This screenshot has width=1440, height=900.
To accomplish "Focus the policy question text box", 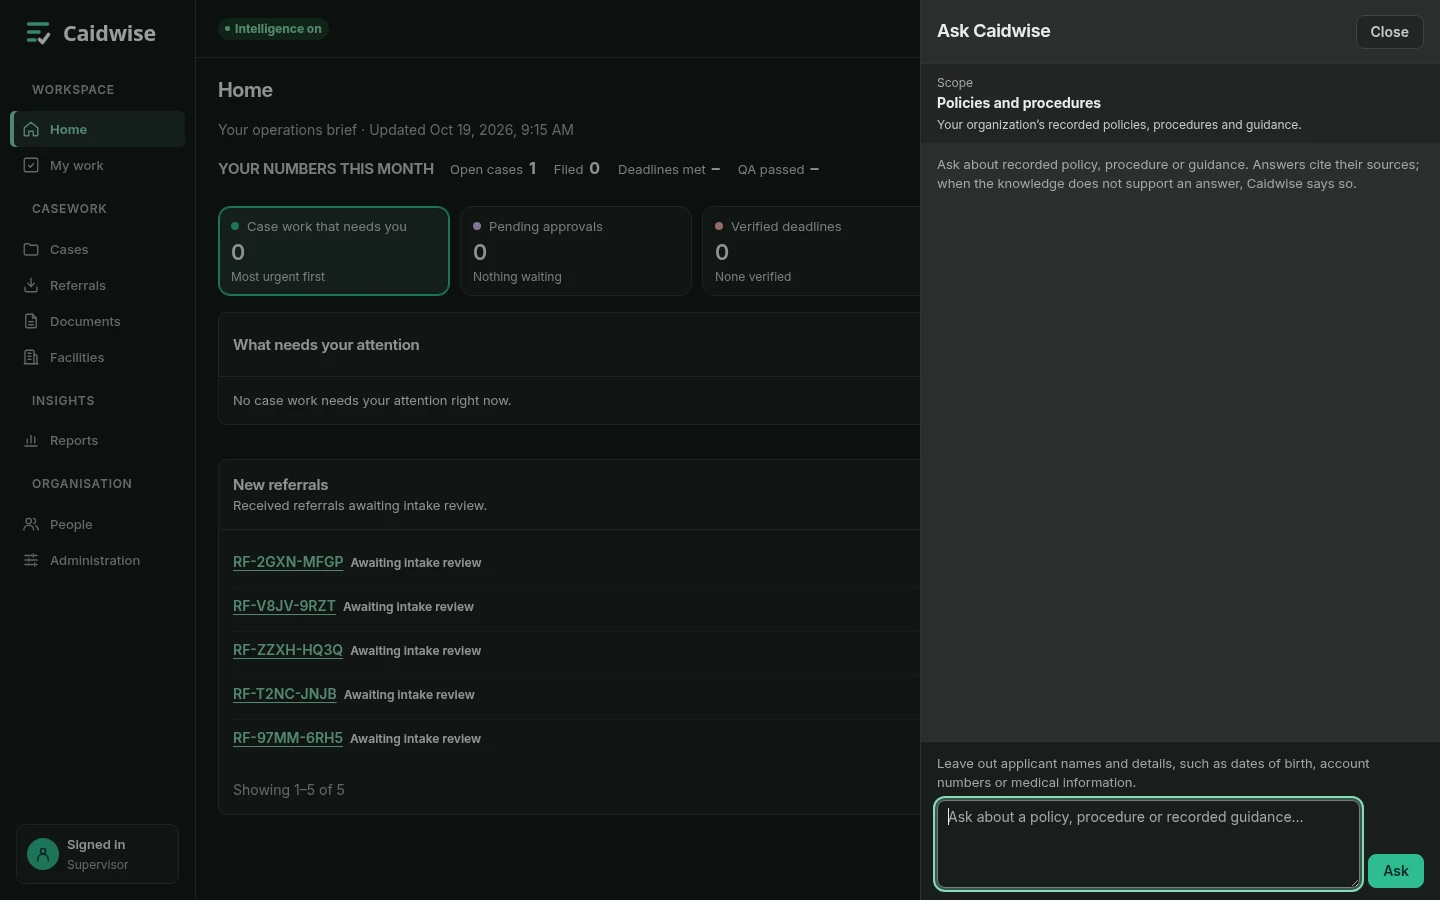I will click(x=1148, y=843).
